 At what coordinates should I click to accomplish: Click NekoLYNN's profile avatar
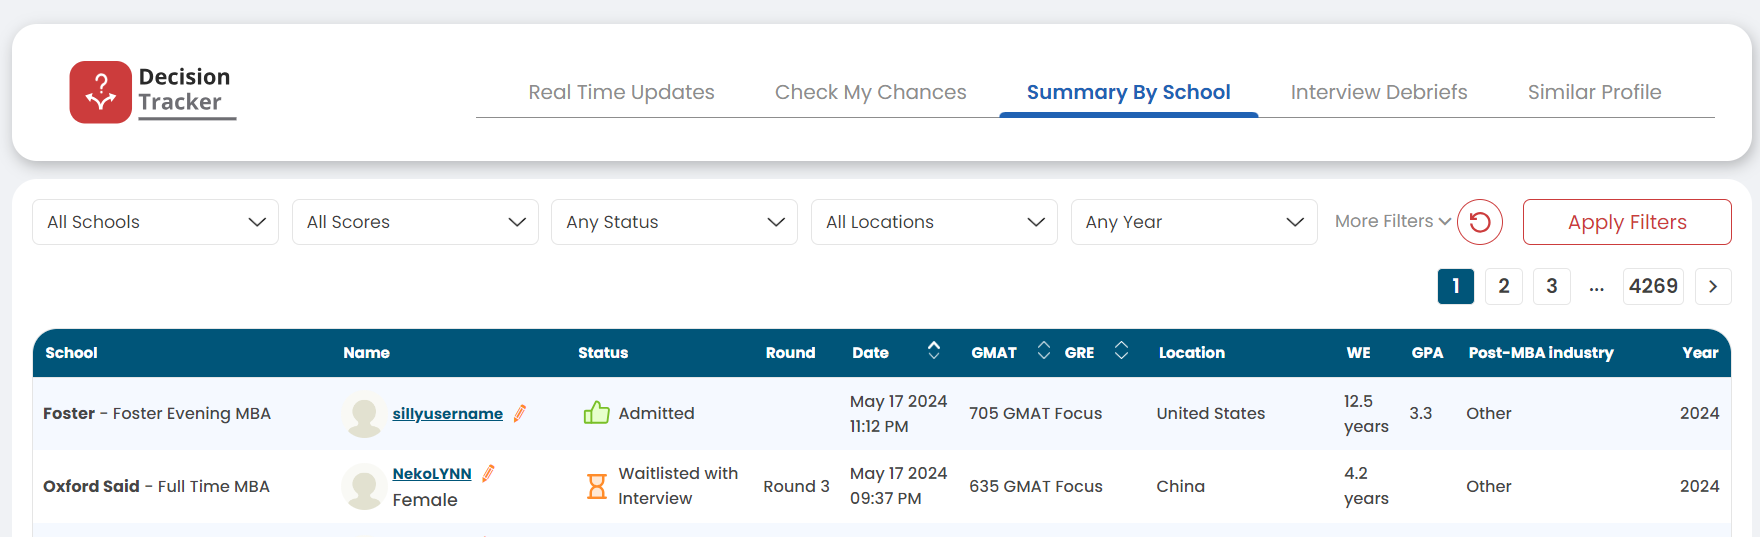coord(364,486)
